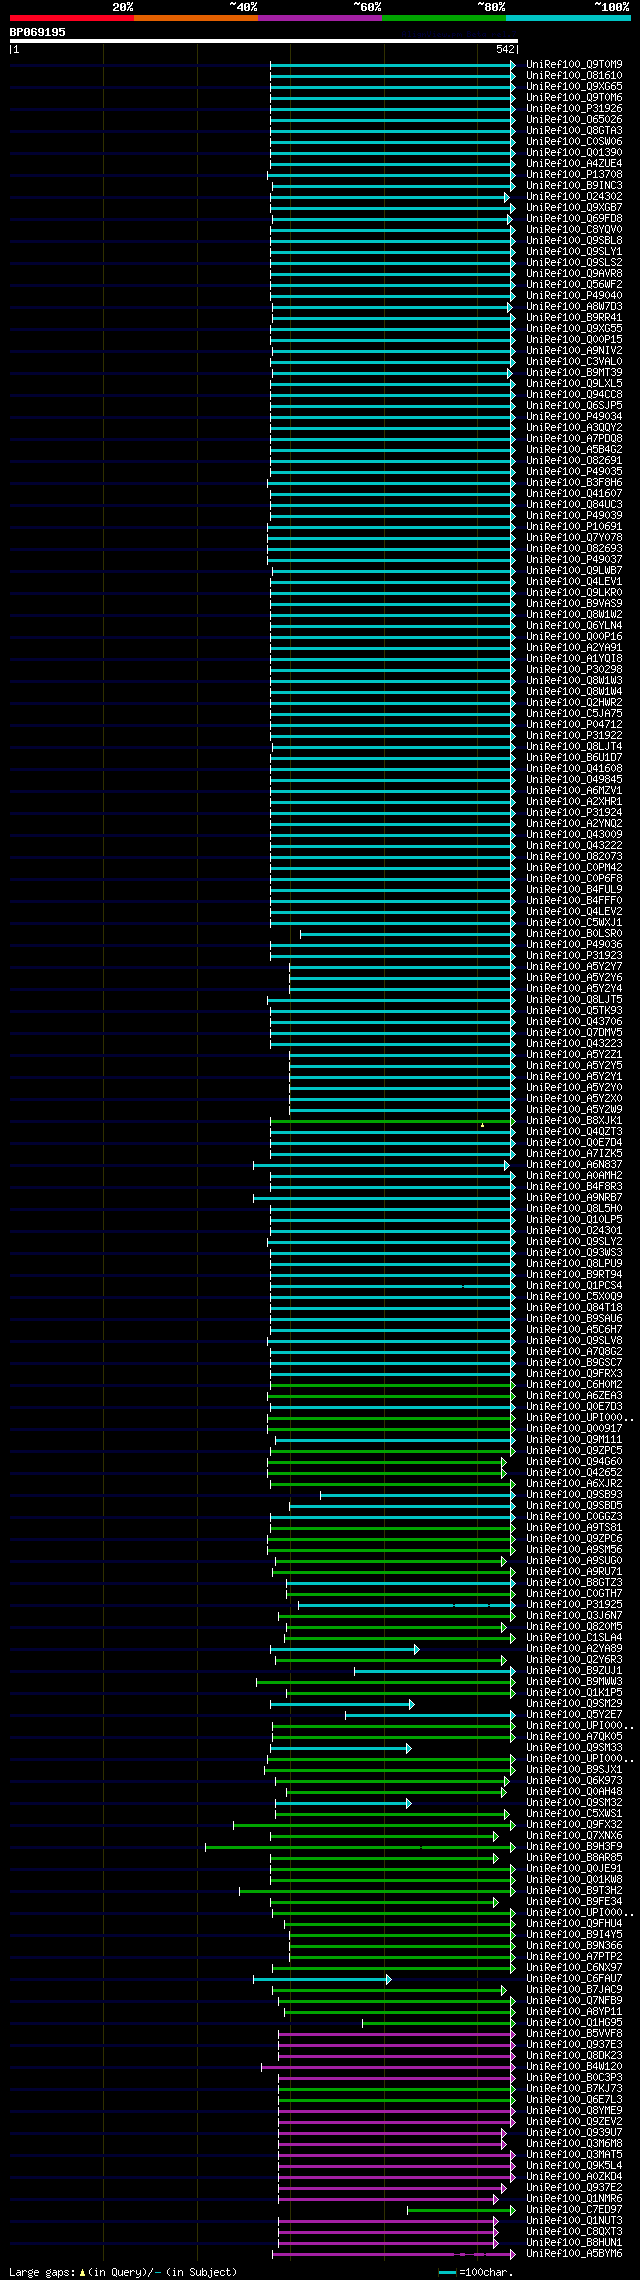The height and width of the screenshot is (2280, 640).
Task: Select the label UniRef100_A2YA89
Action: pyautogui.click(x=574, y=1649)
